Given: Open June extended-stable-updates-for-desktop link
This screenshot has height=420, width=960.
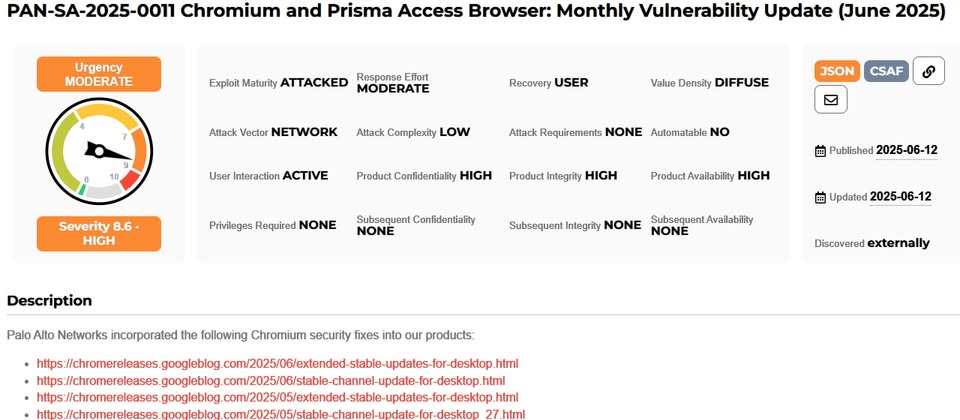Looking at the screenshot, I should pyautogui.click(x=277, y=364).
